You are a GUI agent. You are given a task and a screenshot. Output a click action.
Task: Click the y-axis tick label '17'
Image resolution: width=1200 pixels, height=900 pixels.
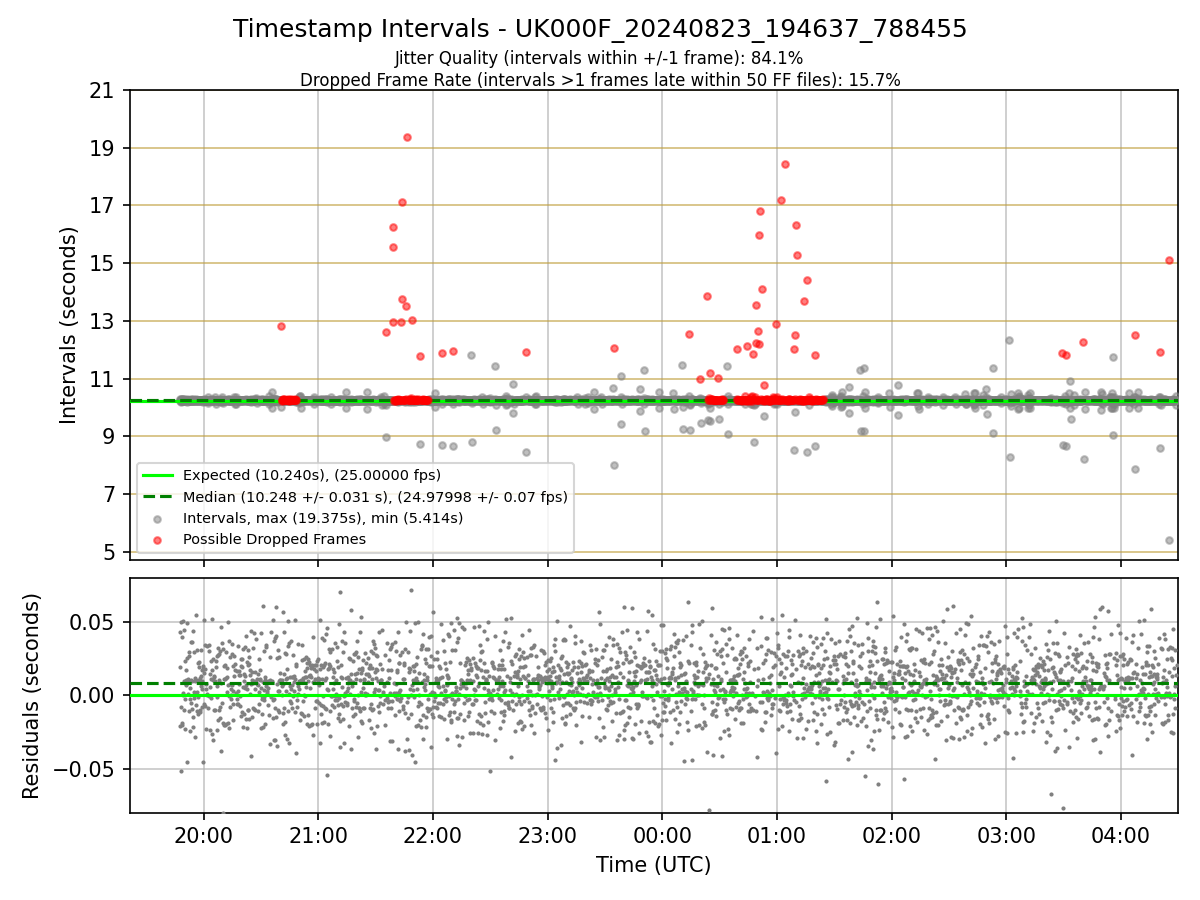[x=103, y=206]
